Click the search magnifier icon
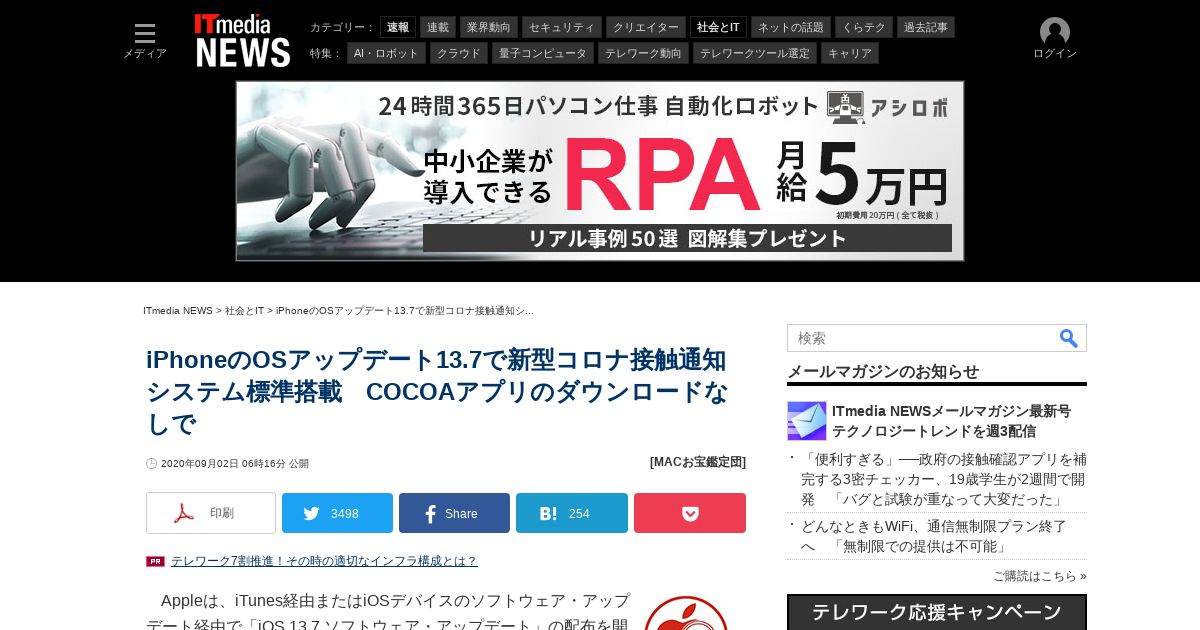Viewport: 1200px width, 630px height. [x=1069, y=338]
